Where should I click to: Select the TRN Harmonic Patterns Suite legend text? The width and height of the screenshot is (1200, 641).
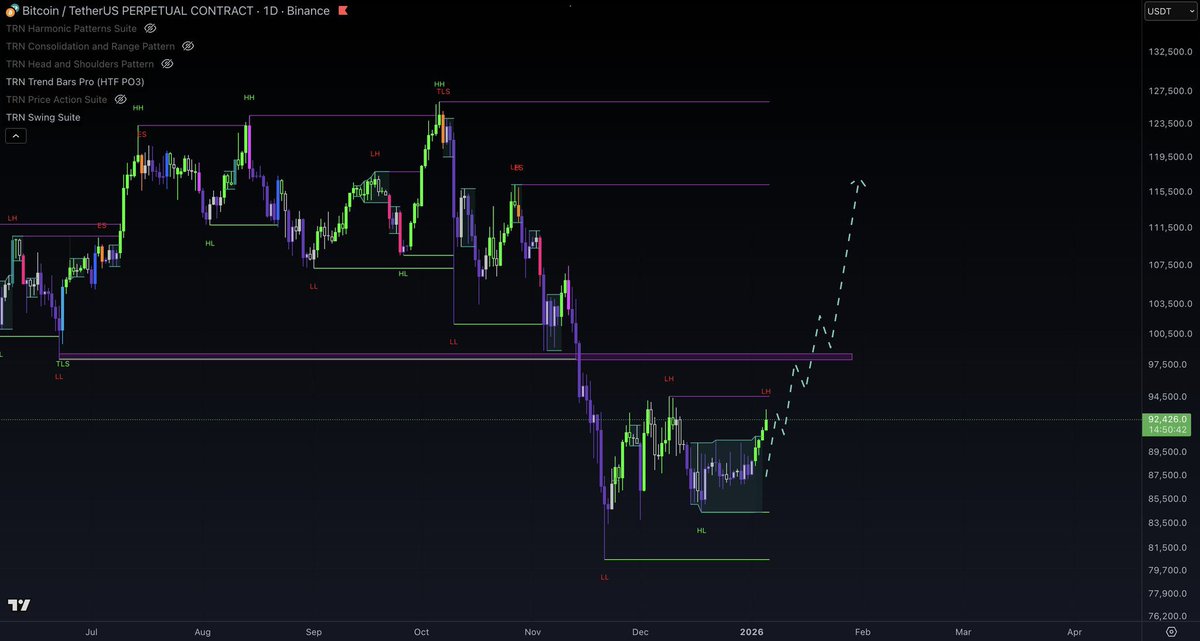pyautogui.click(x=71, y=28)
